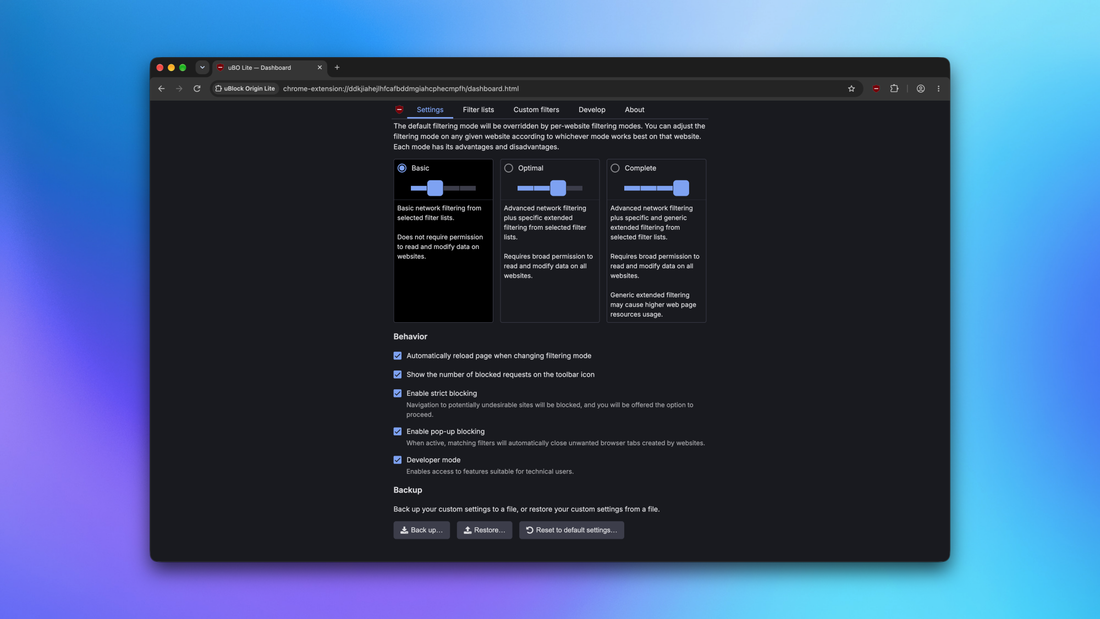Click the uBO logo in dashboard header

point(399,109)
